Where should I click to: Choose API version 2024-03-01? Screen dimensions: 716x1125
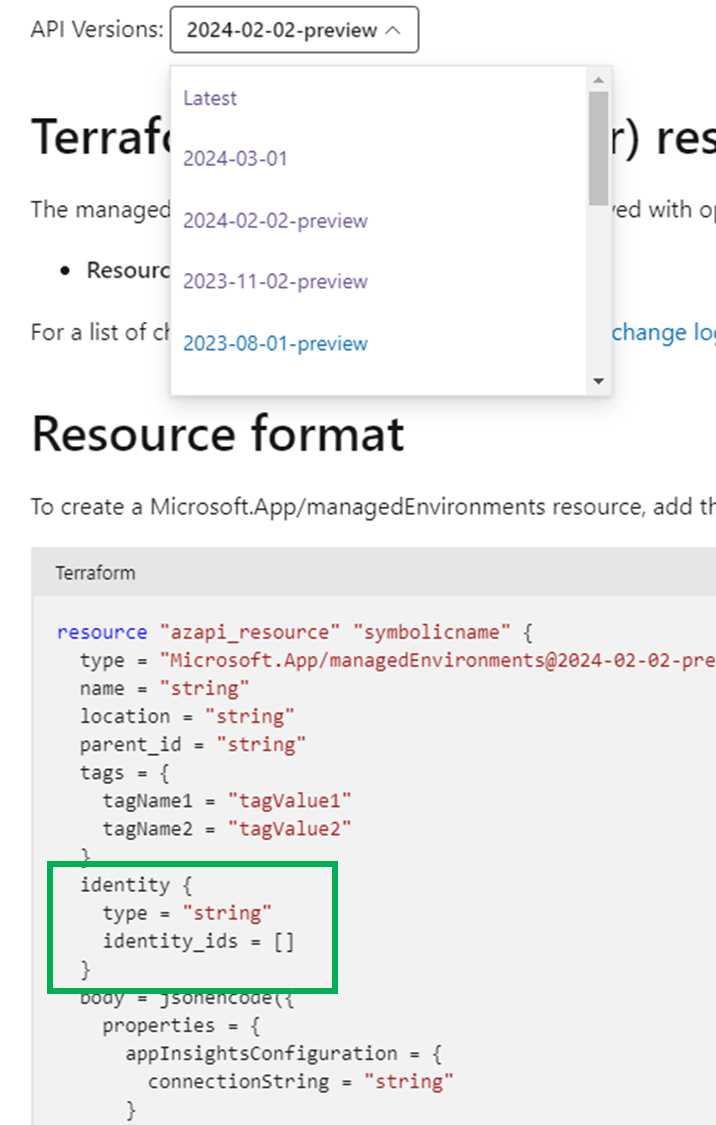pos(235,159)
